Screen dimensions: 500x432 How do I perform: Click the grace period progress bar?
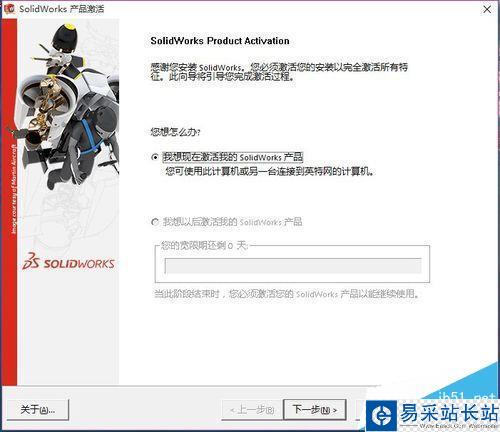pos(293,266)
